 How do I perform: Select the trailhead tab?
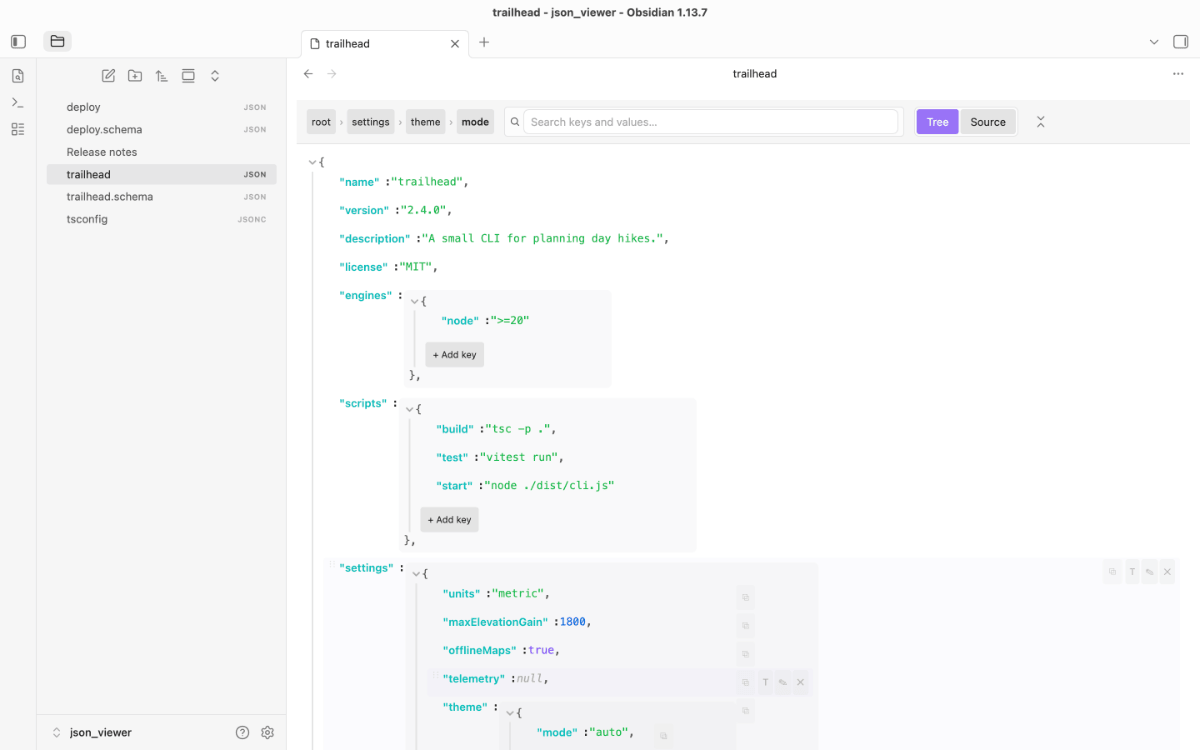point(385,44)
